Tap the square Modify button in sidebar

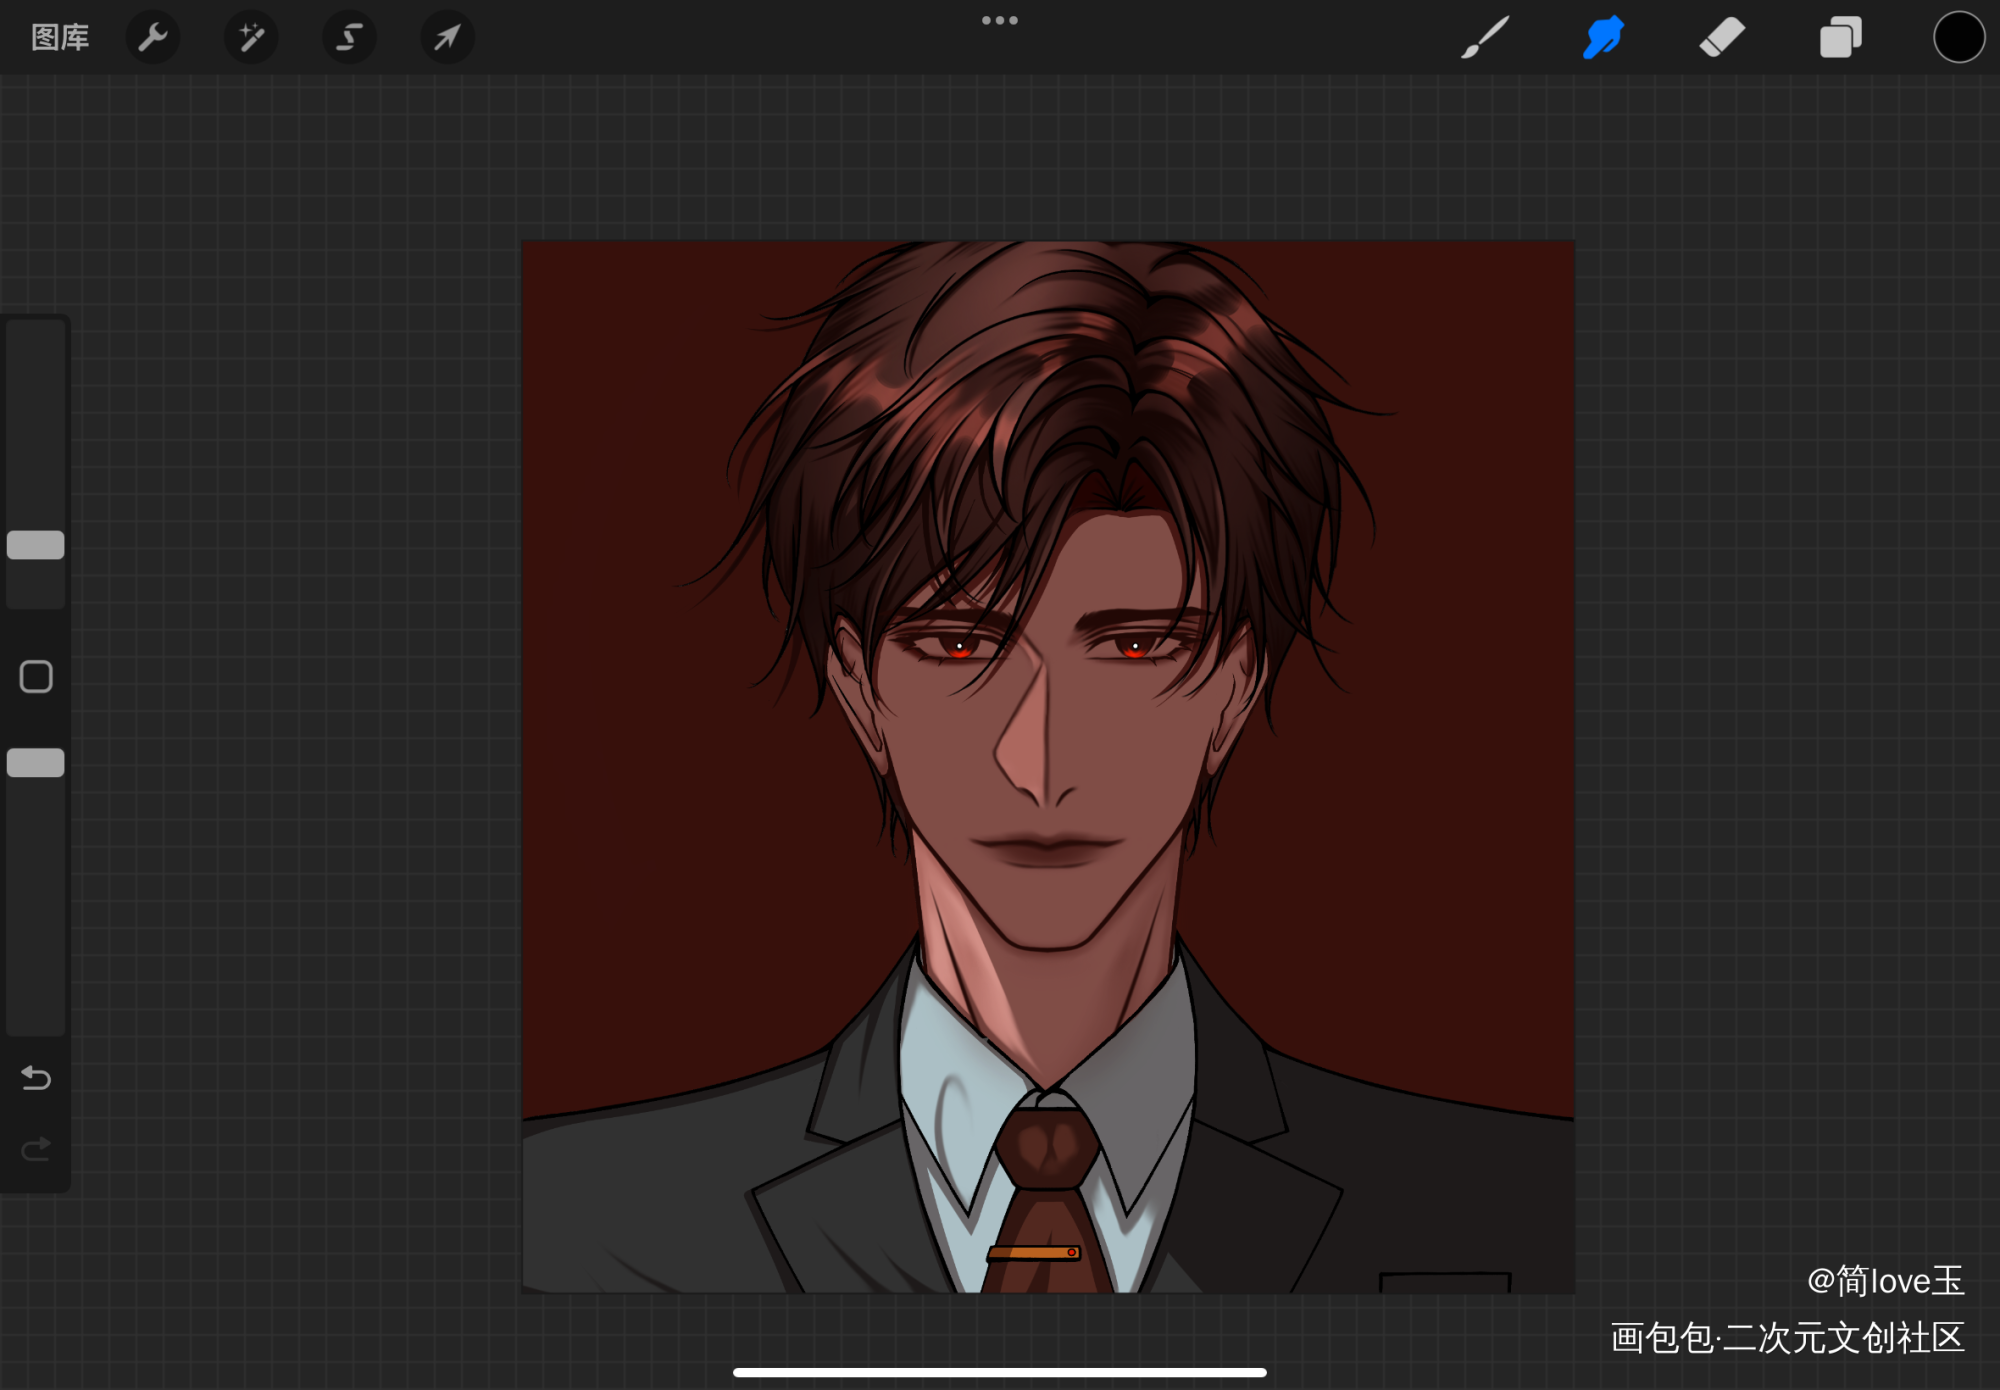36,677
